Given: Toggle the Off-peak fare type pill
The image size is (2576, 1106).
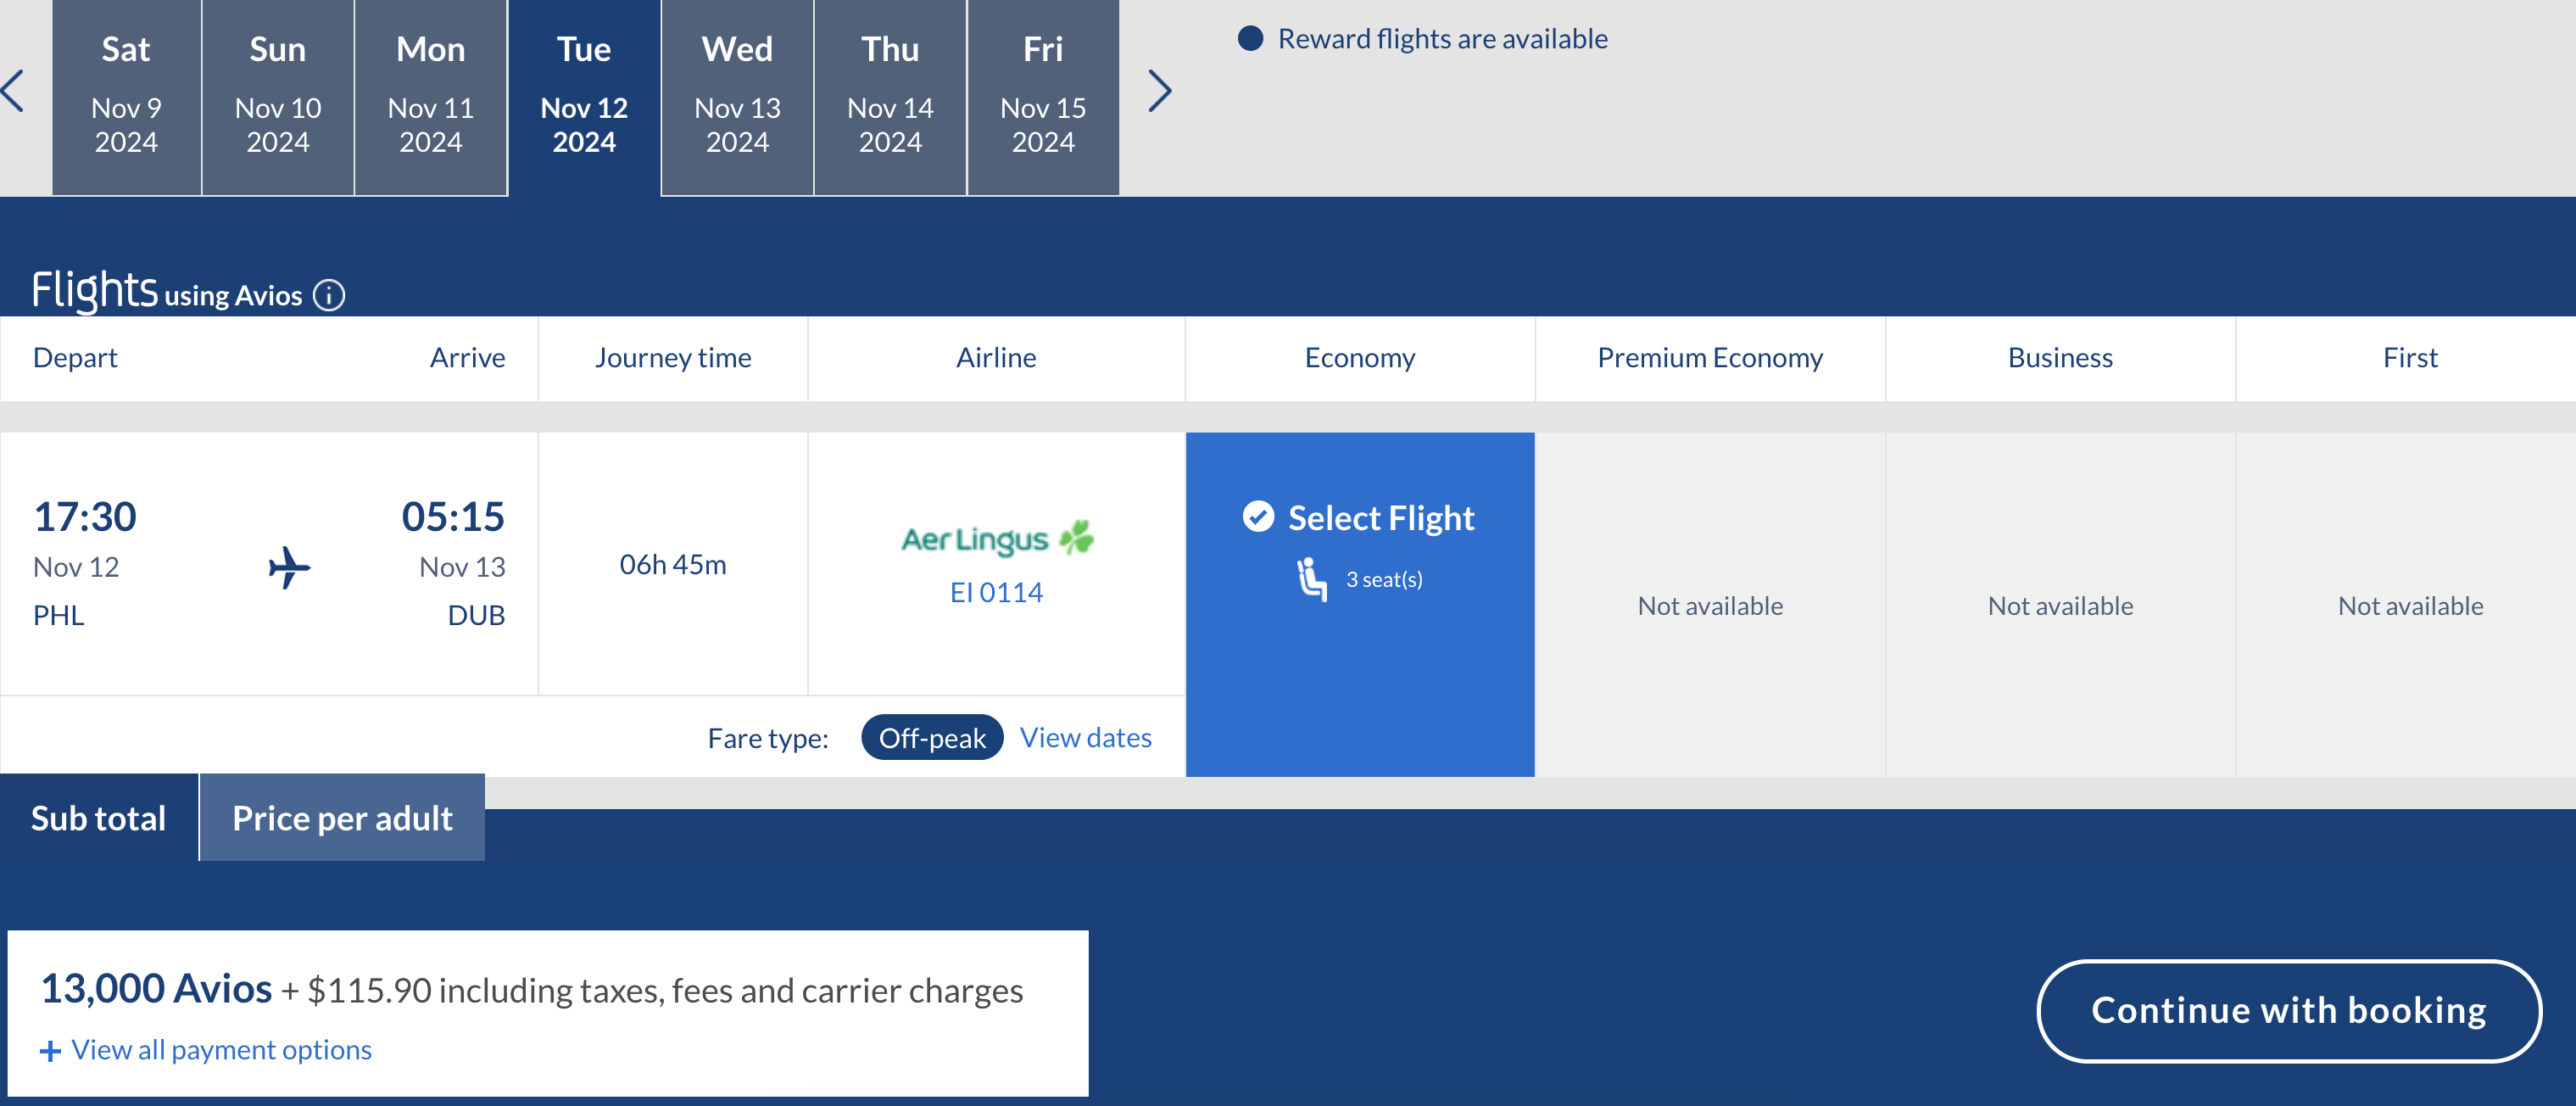Looking at the screenshot, I should tap(932, 737).
